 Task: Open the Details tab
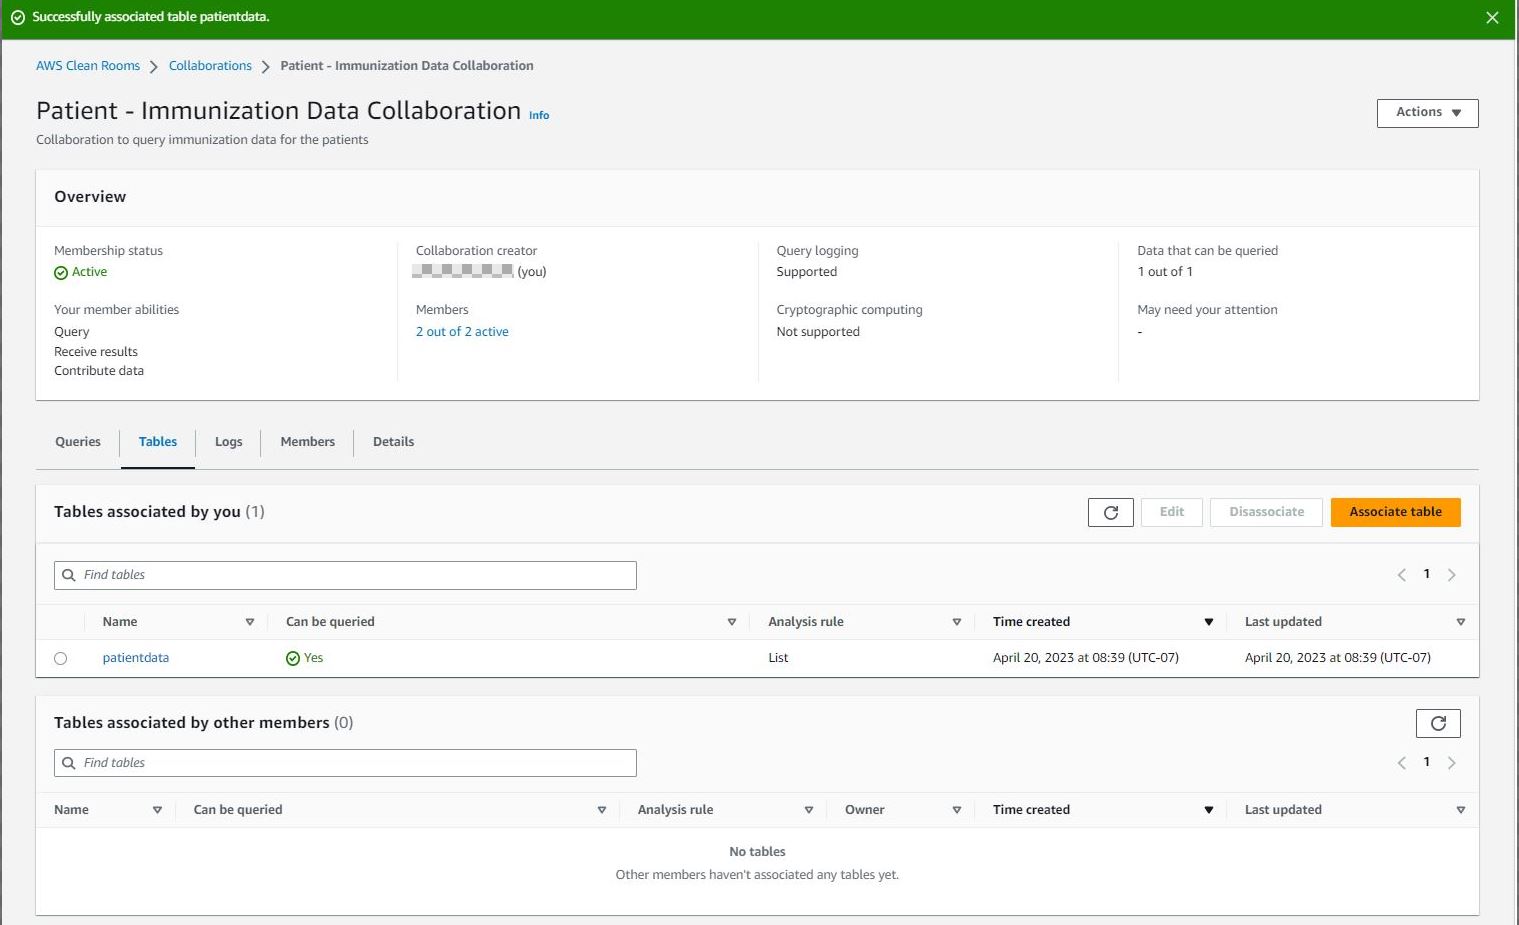point(393,442)
